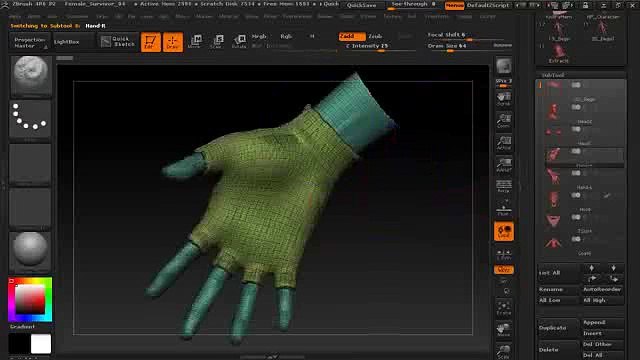Image resolution: width=640 pixels, height=360 pixels.
Task: Select the black secondary color swatch
Action: (x=19, y=344)
